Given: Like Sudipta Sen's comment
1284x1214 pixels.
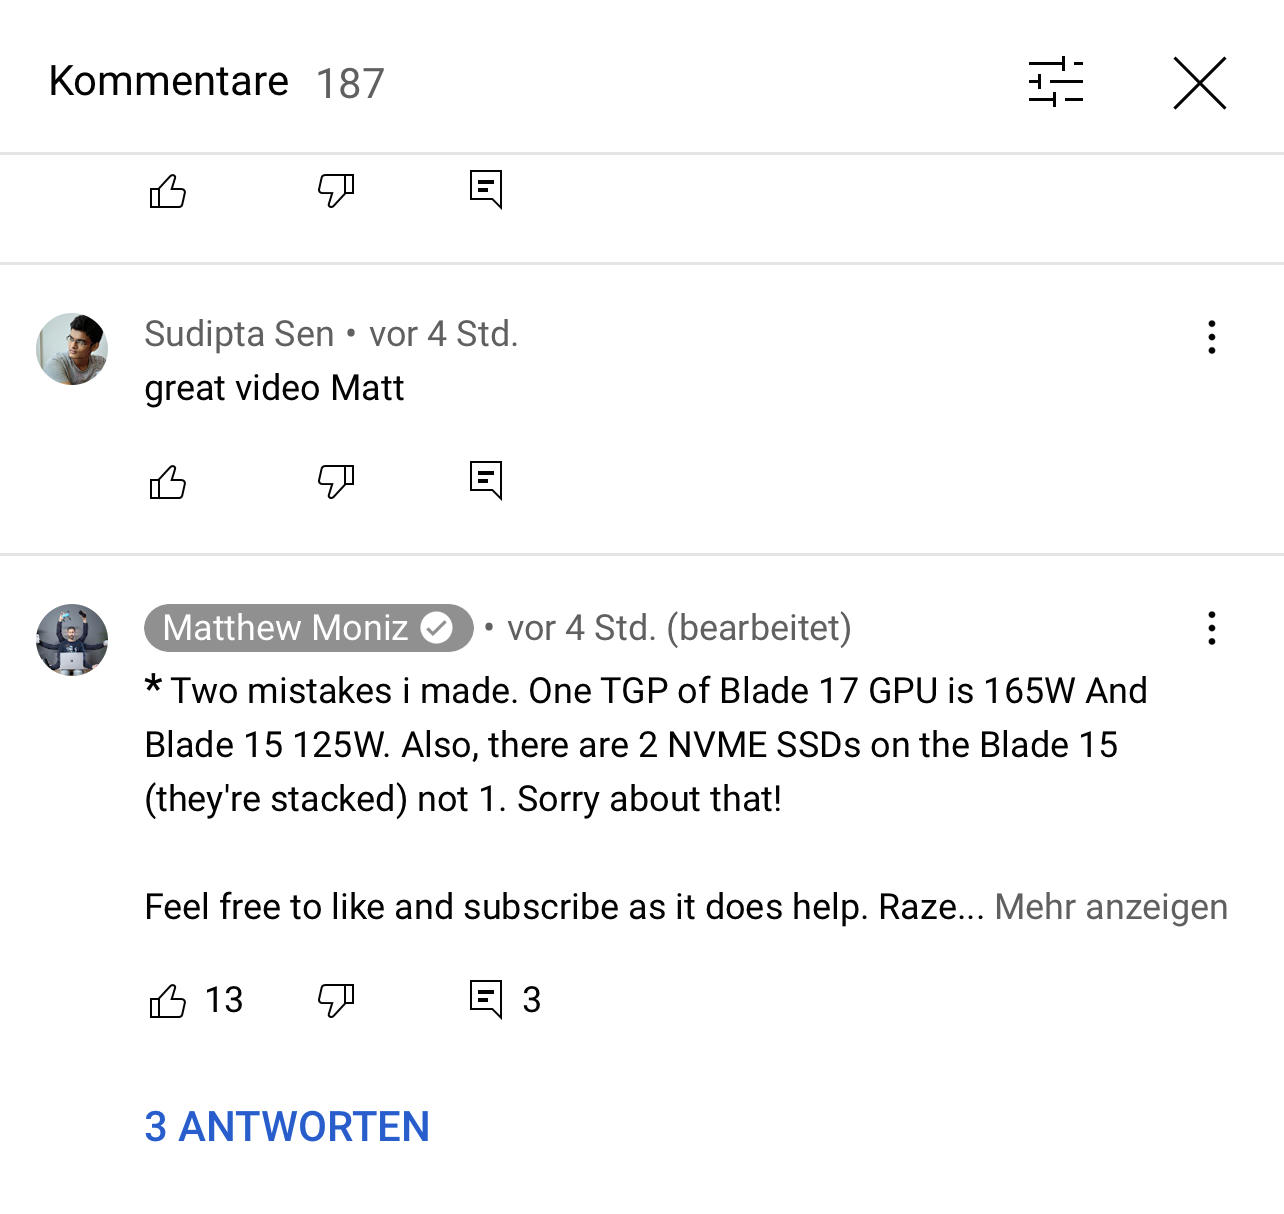Looking at the screenshot, I should (x=168, y=482).
